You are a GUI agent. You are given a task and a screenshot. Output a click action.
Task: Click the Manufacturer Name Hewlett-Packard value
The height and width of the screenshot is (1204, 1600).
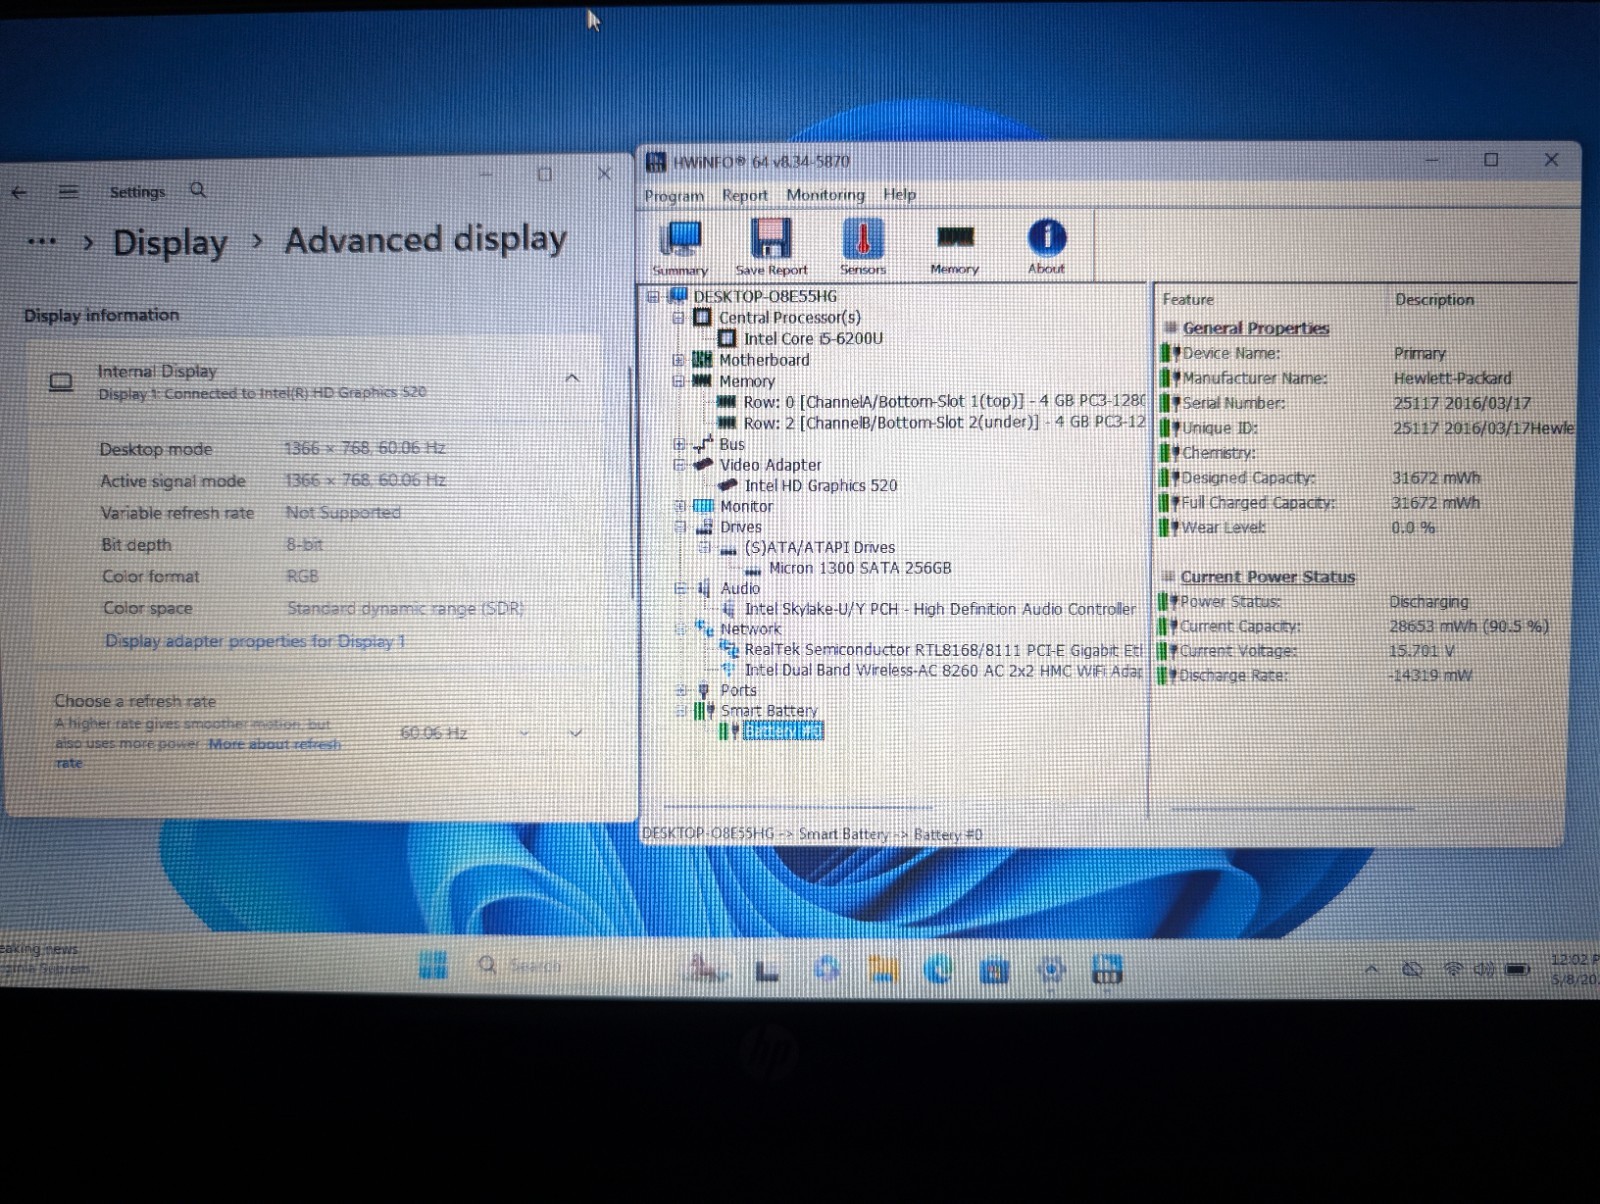pos(1453,378)
